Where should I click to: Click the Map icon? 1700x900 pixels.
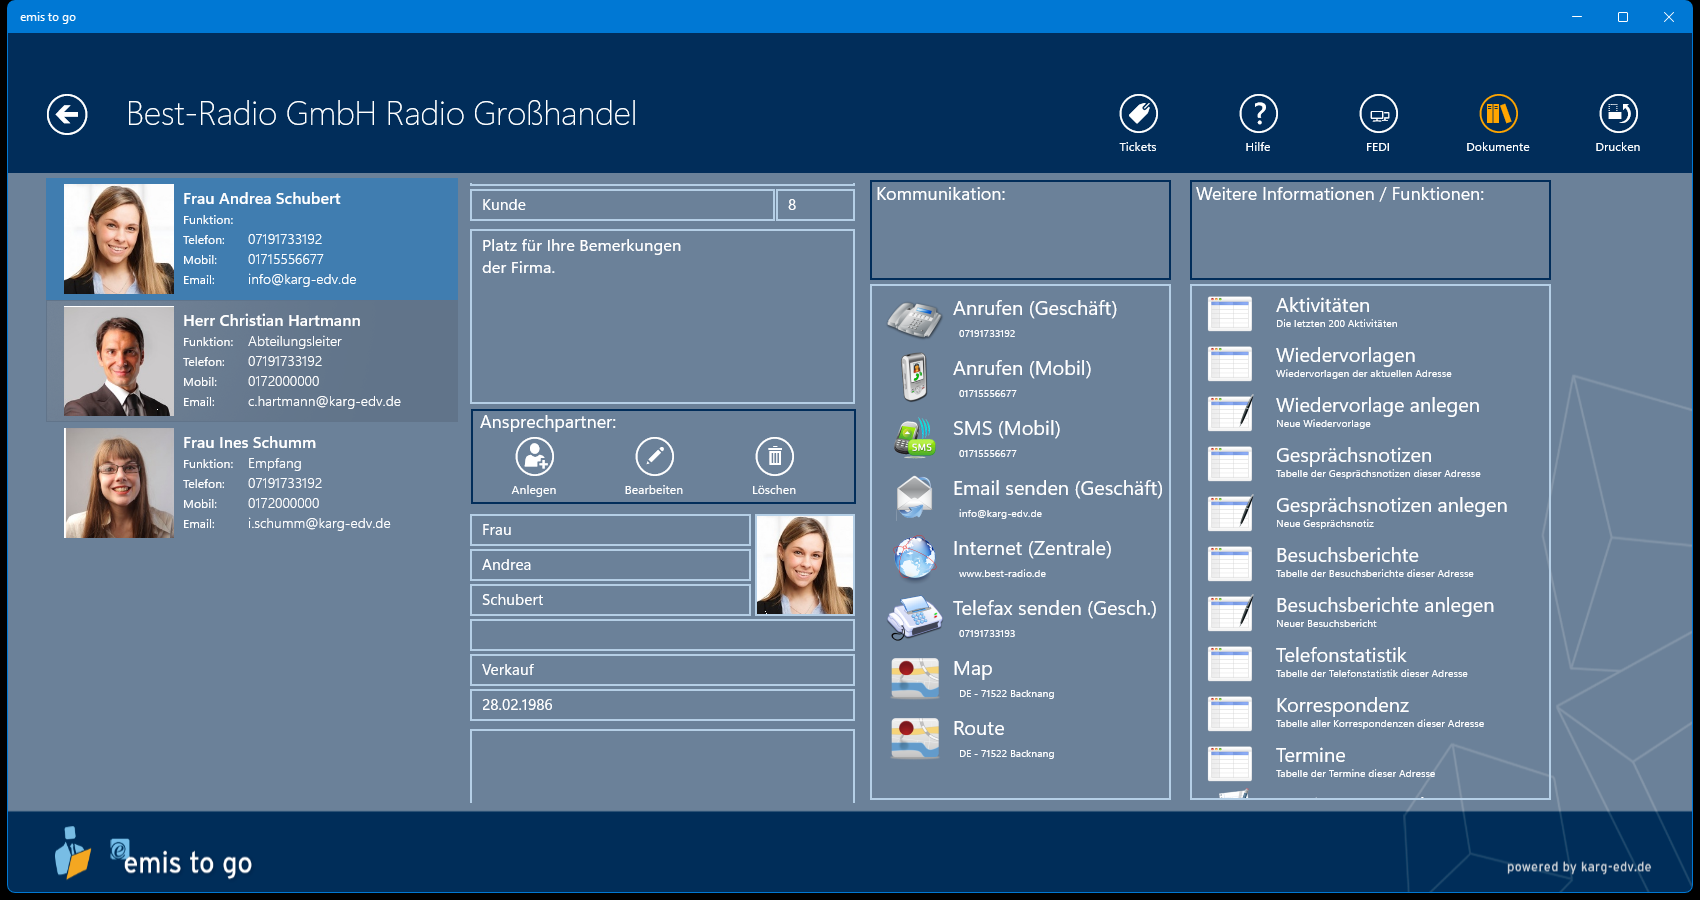point(915,678)
